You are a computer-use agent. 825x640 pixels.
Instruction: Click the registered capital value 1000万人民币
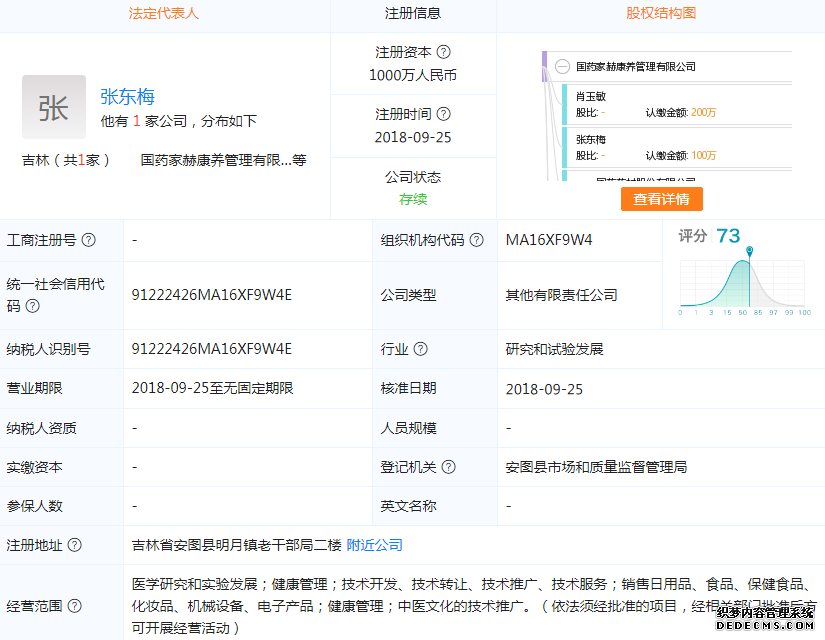click(x=413, y=75)
